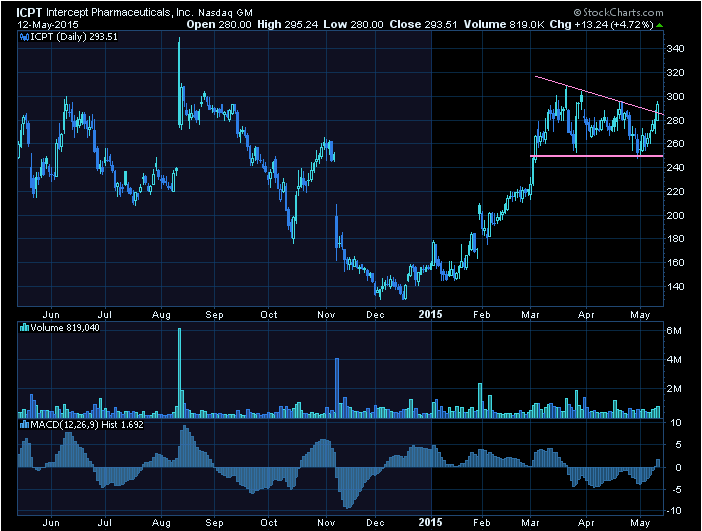Click the bold 2015 label under the price chart
The width and height of the screenshot is (702, 531).
click(430, 314)
